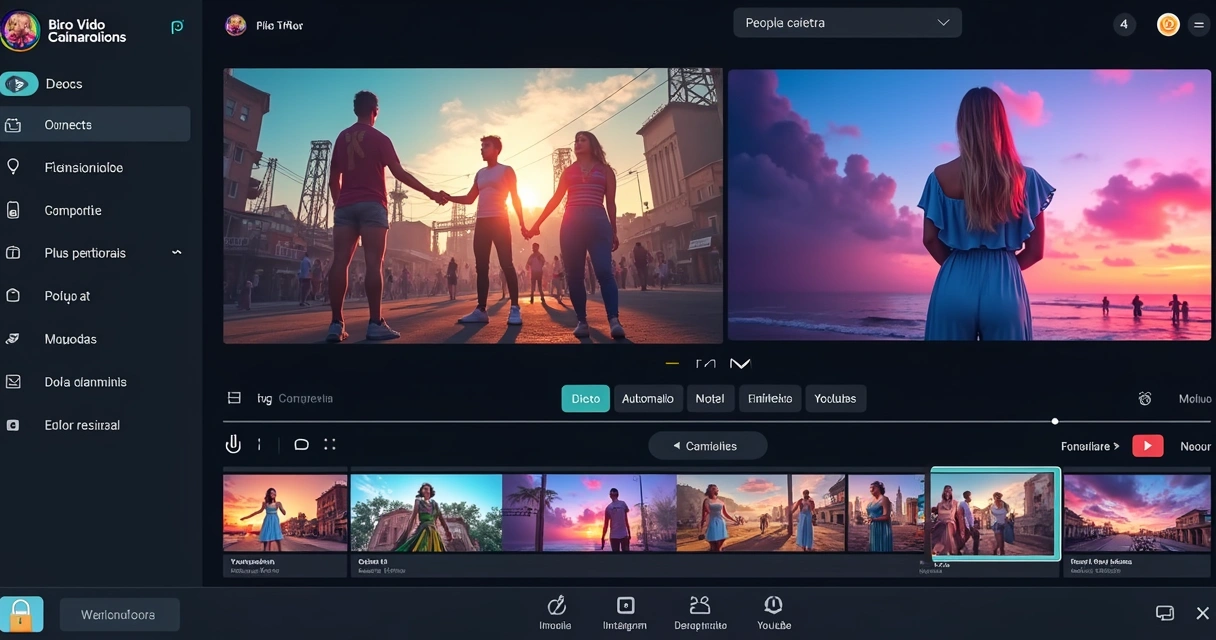
Task: Enable the Automallo option
Action: pyautogui.click(x=648, y=398)
